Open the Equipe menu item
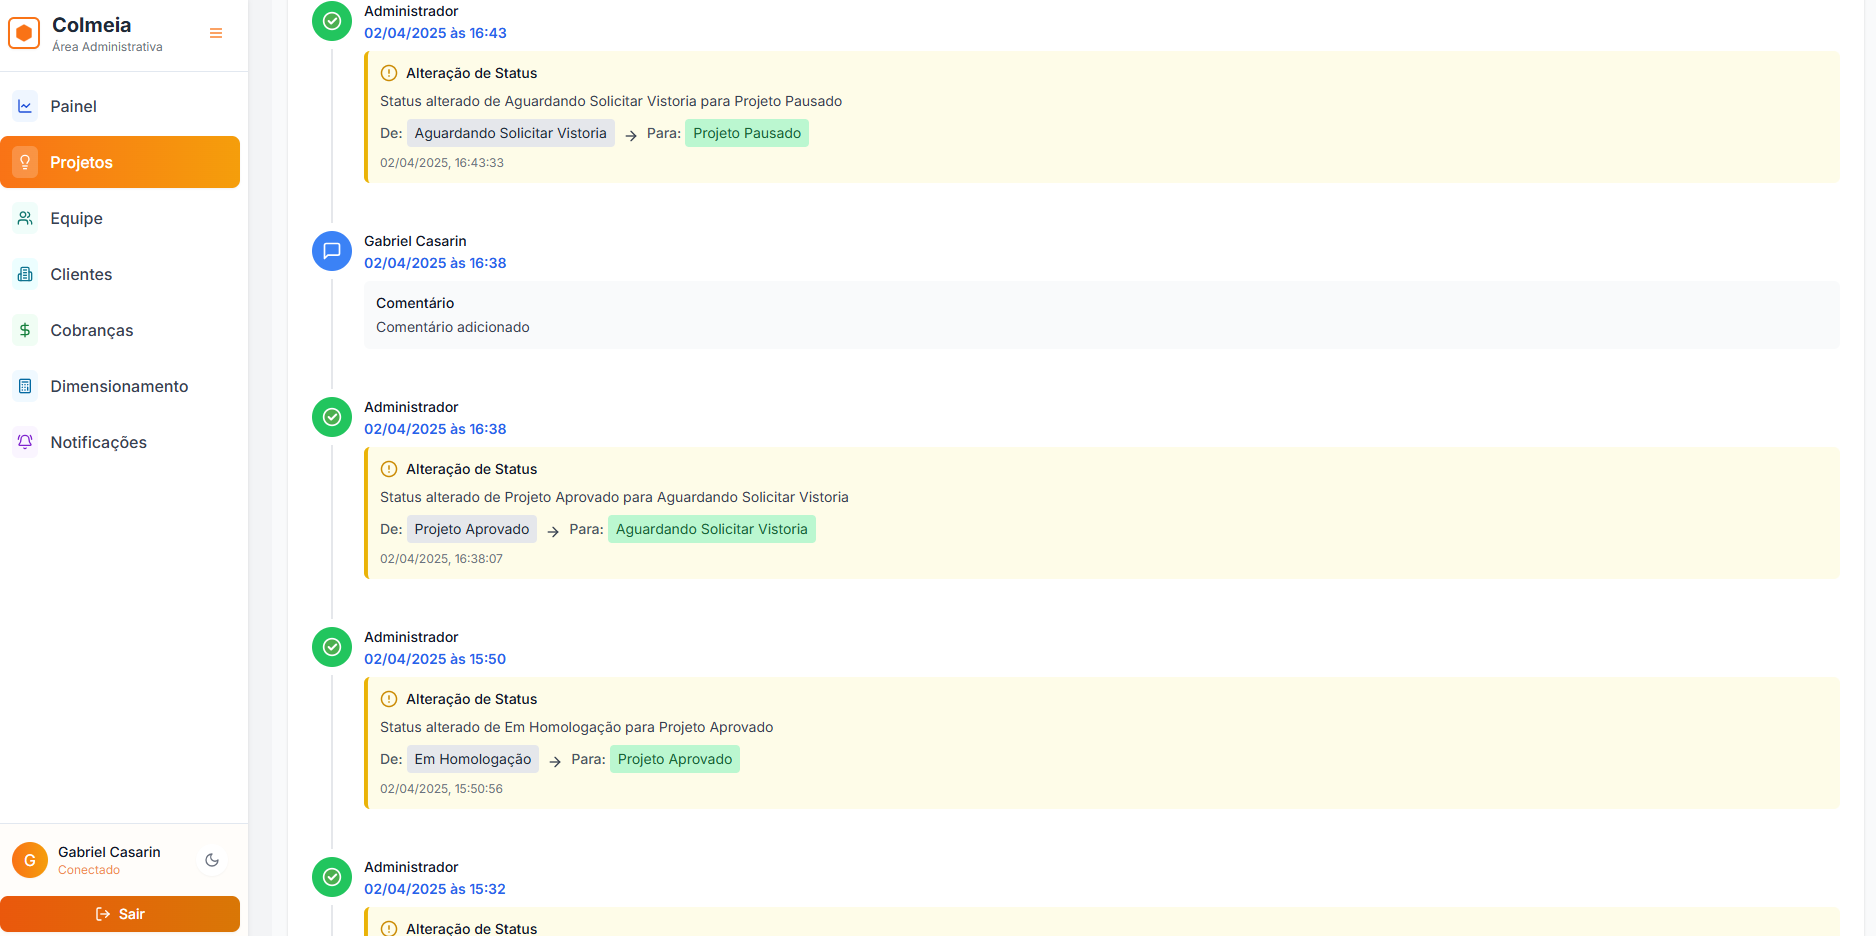This screenshot has width=1876, height=936. coord(120,218)
